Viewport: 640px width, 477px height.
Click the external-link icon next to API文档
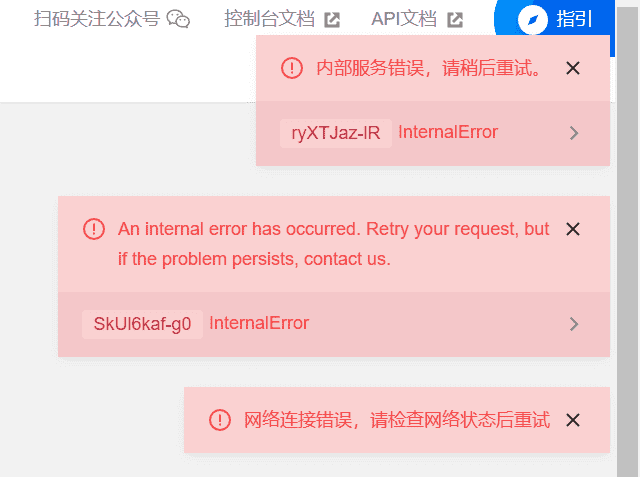[455, 20]
